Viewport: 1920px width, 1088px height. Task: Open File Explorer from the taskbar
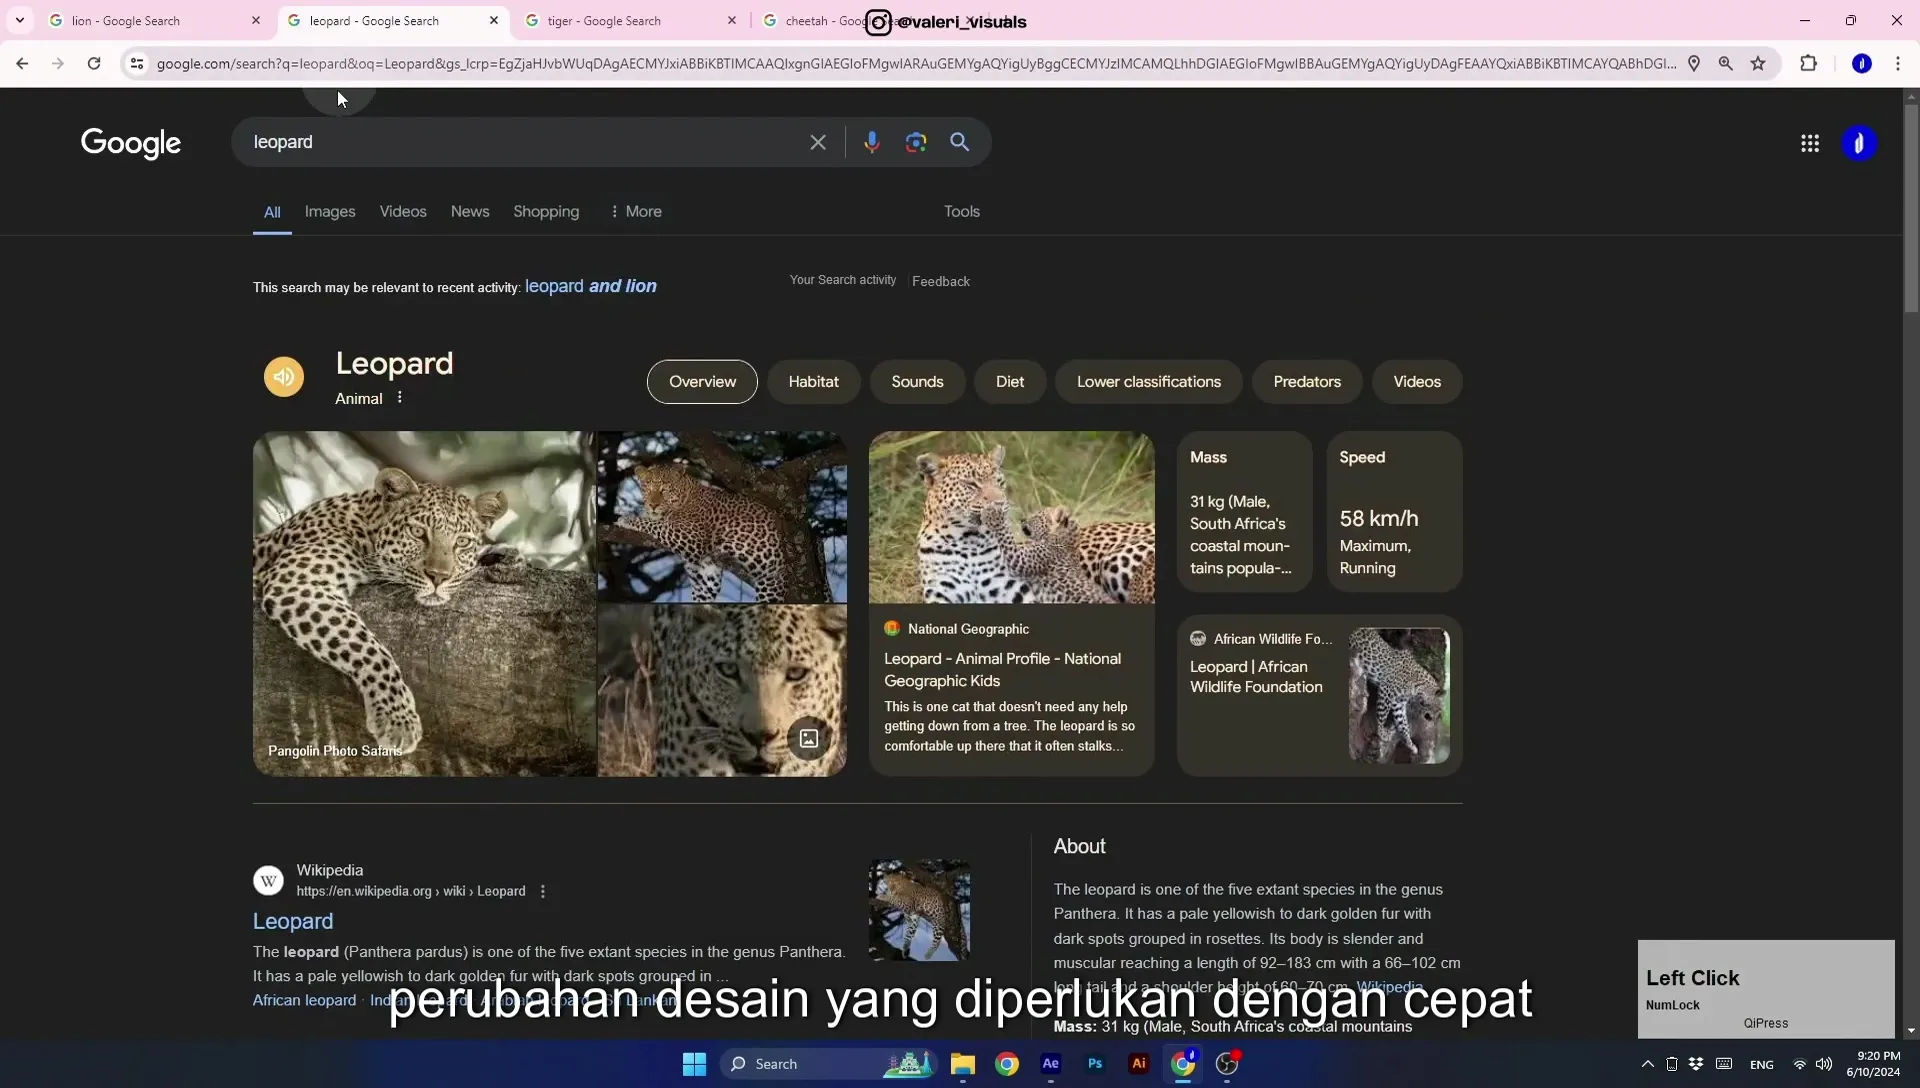click(962, 1064)
